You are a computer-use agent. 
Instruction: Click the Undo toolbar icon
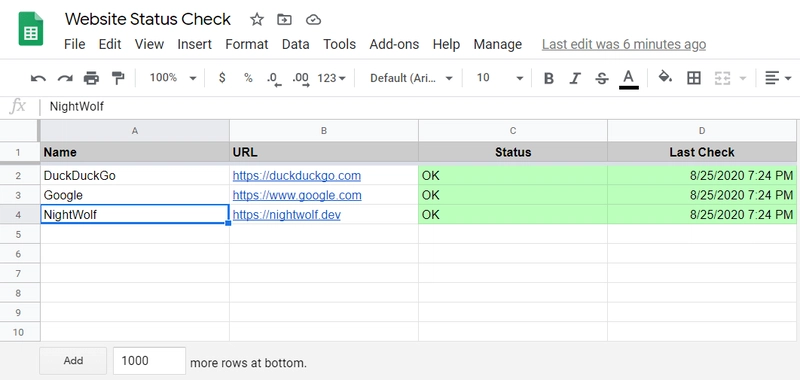[38, 78]
